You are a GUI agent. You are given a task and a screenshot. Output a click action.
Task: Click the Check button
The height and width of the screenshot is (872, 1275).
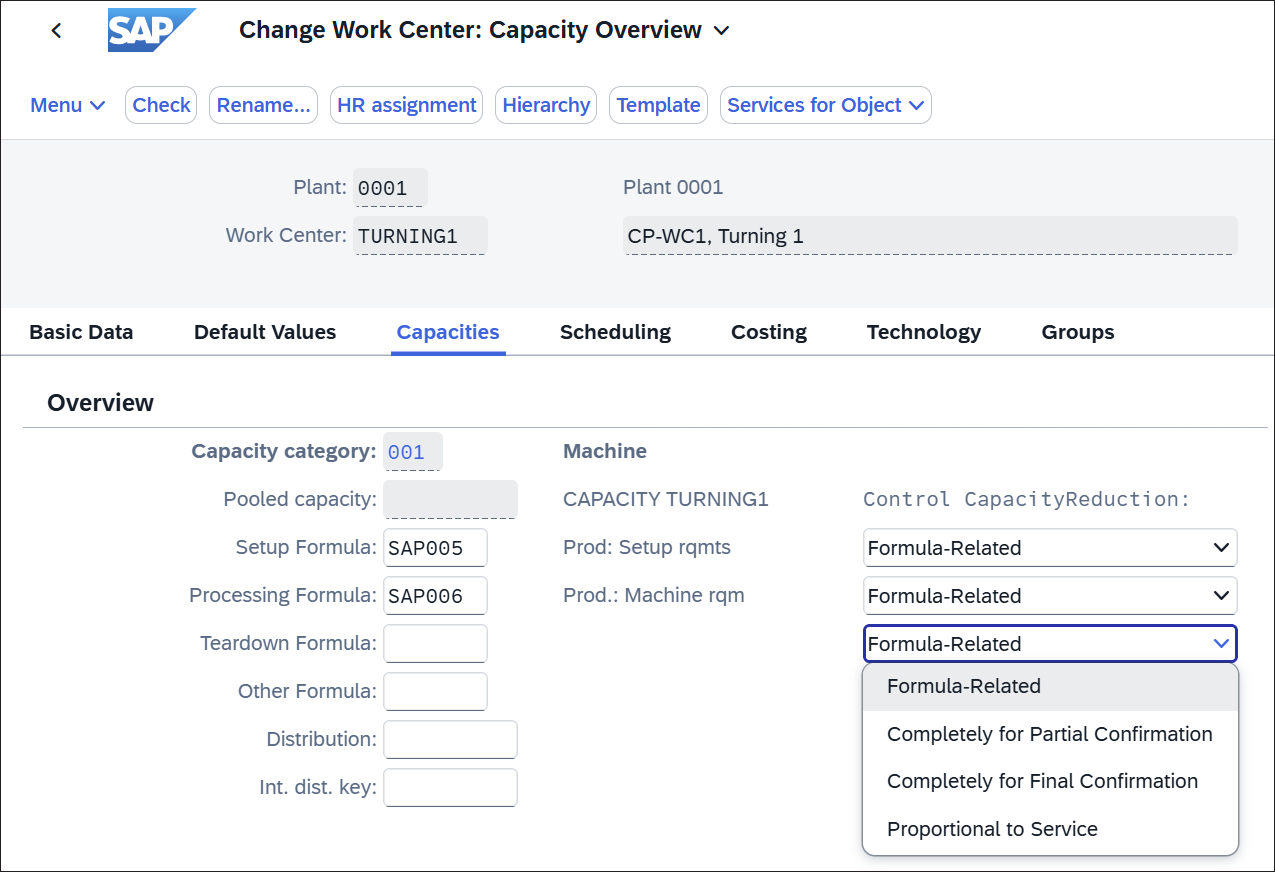click(161, 105)
